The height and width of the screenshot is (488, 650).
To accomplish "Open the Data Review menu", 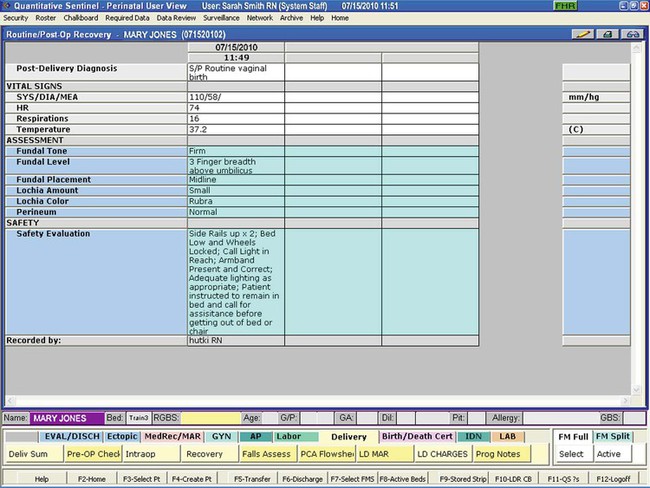I will pos(176,18).
